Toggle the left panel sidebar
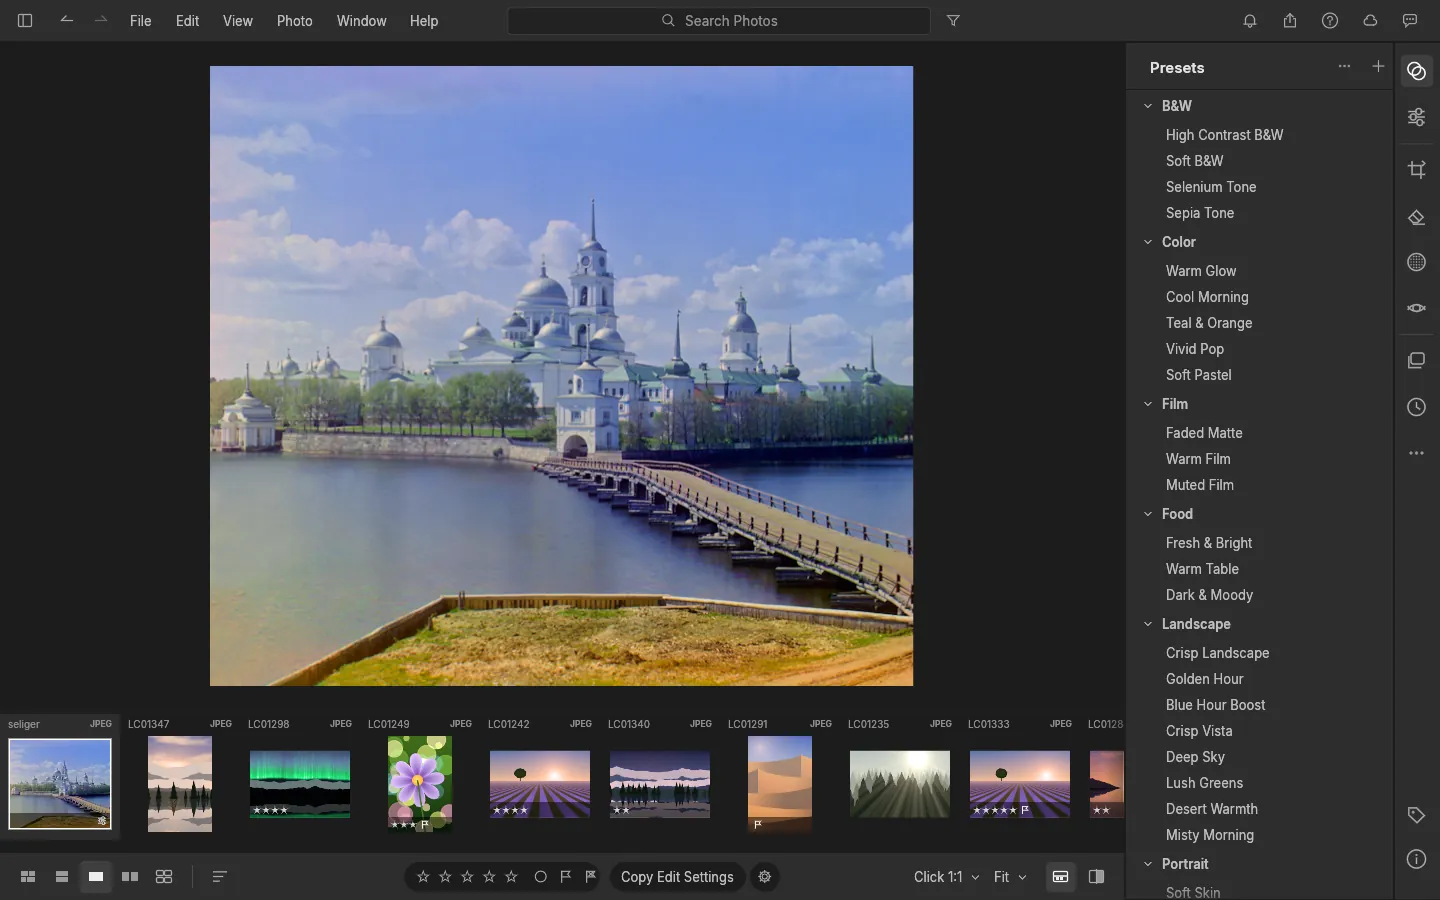 pos(25,20)
